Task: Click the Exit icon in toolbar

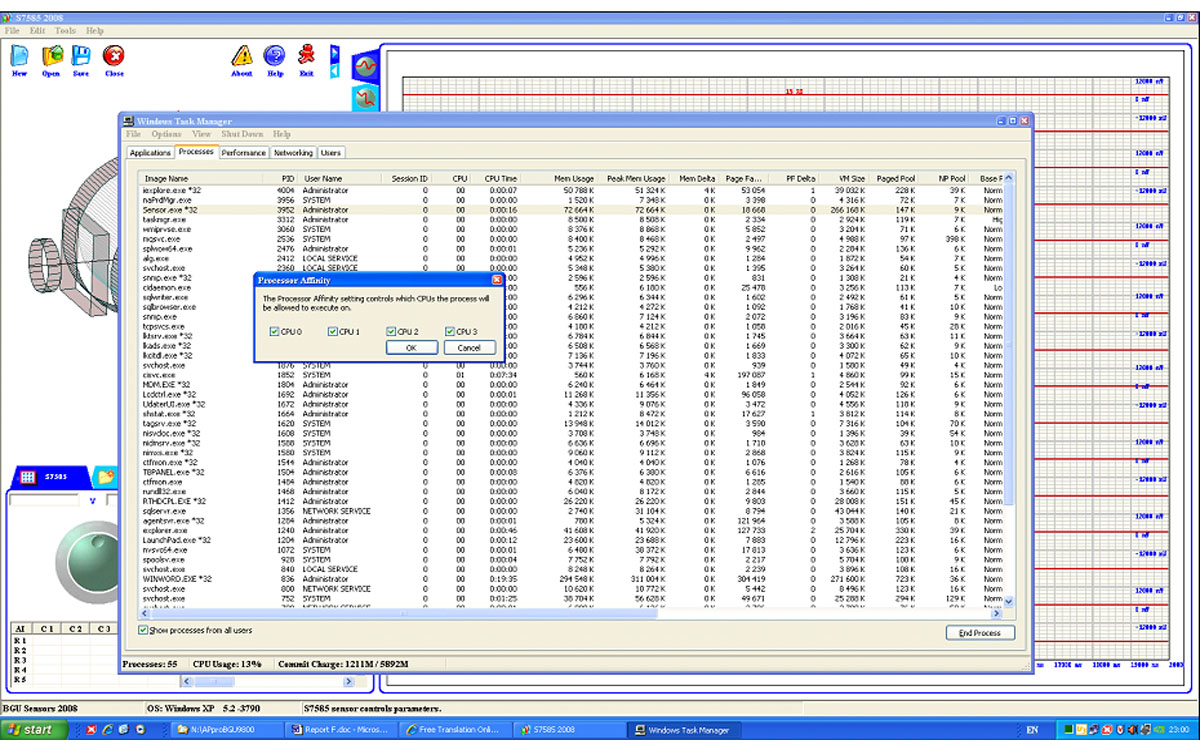Action: coord(307,56)
